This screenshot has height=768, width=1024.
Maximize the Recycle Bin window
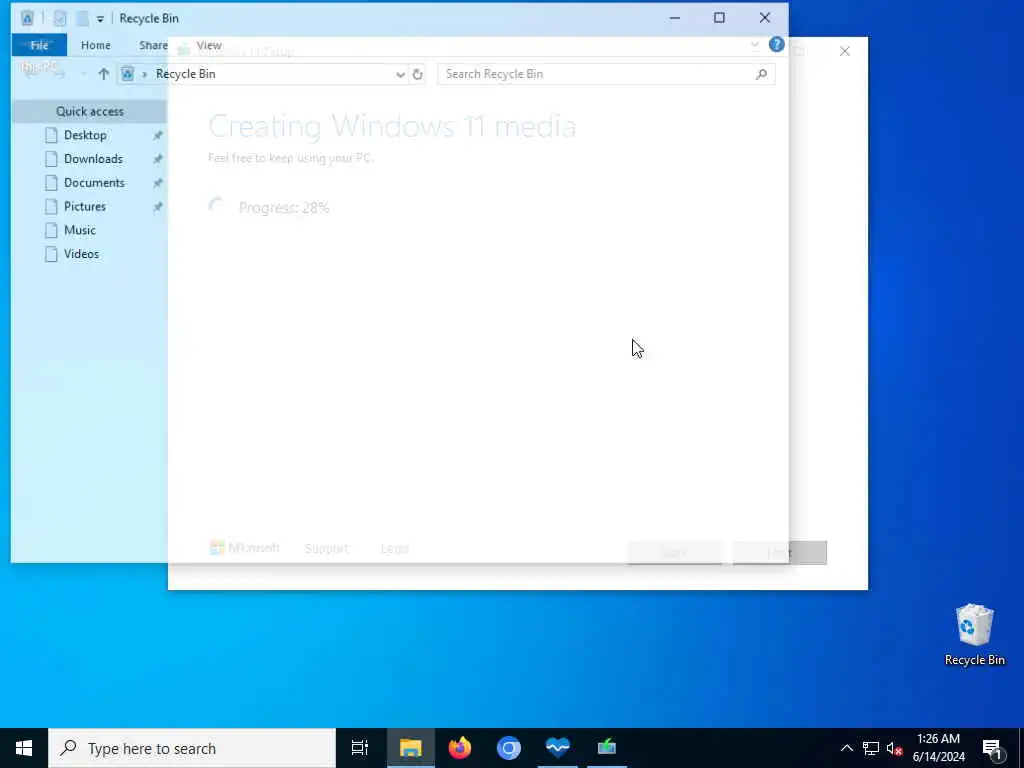click(x=719, y=18)
